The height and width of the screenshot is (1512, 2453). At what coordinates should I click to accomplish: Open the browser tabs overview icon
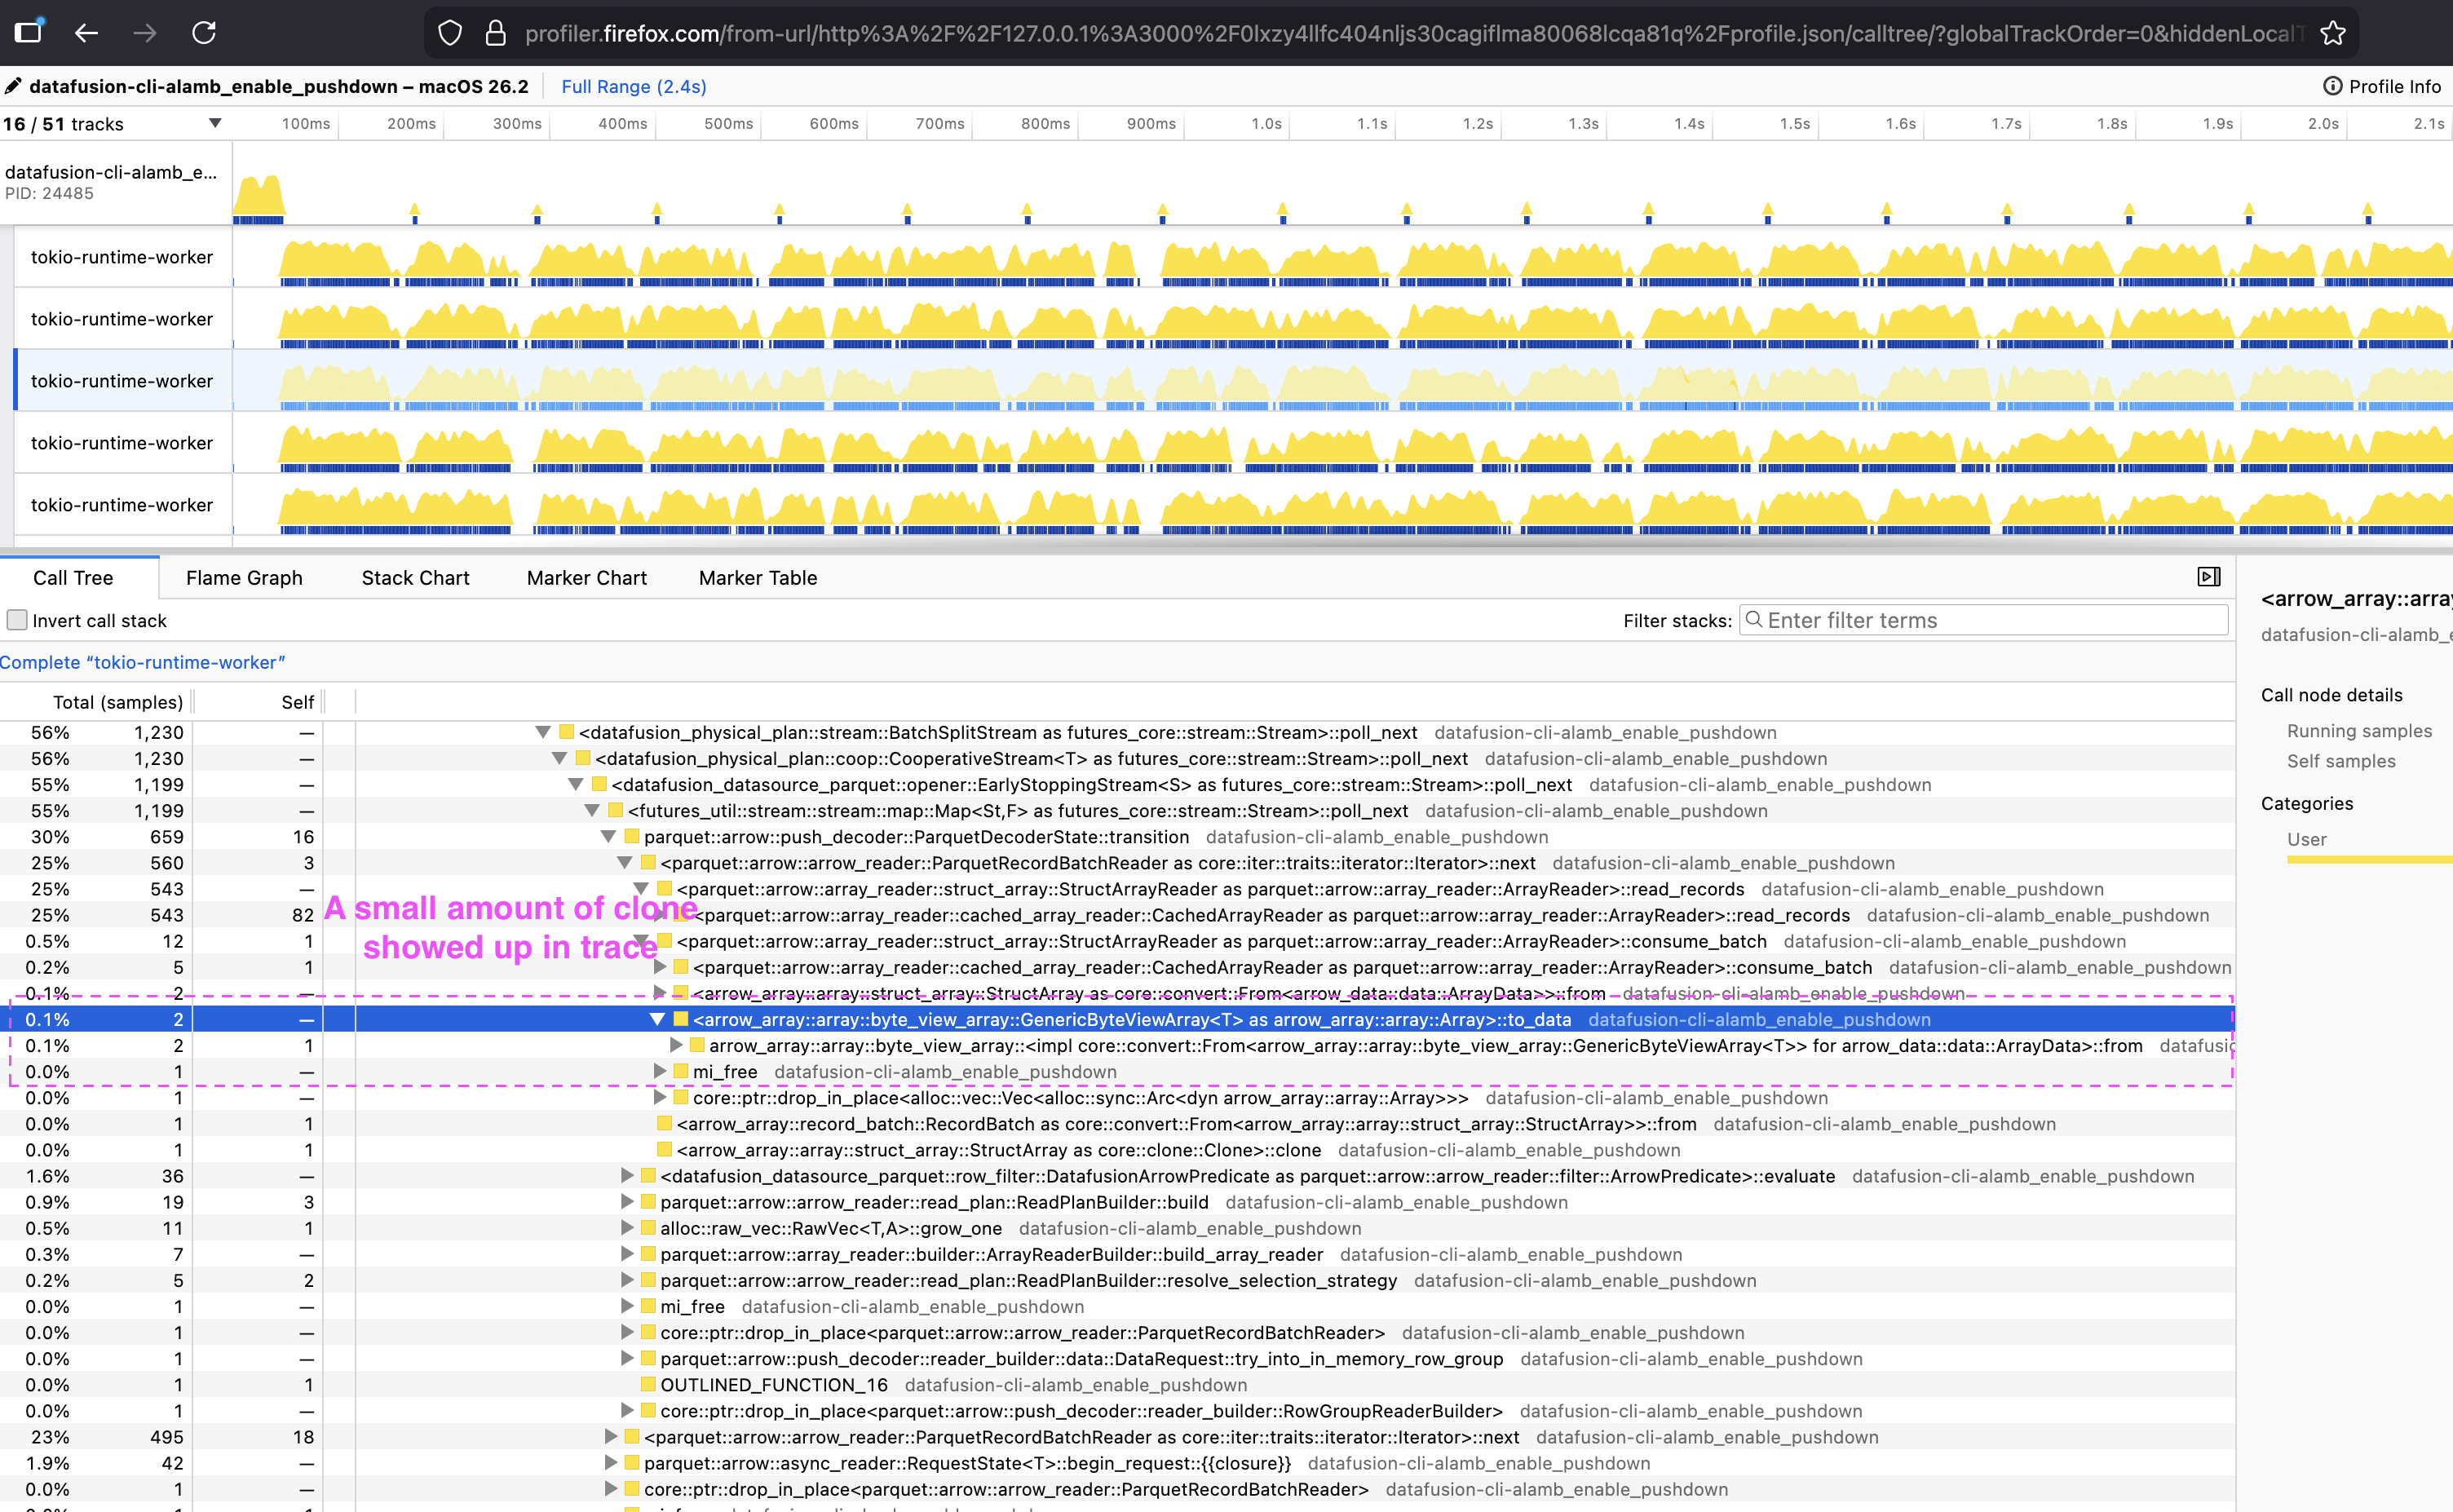(29, 31)
